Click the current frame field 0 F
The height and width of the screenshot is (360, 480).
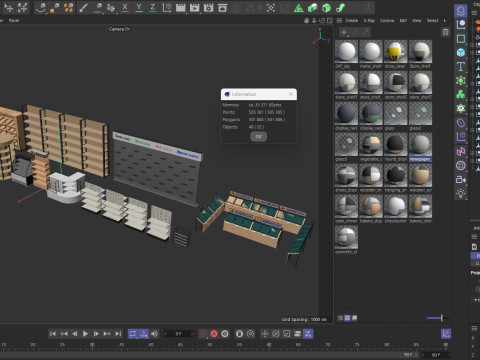pos(179,334)
